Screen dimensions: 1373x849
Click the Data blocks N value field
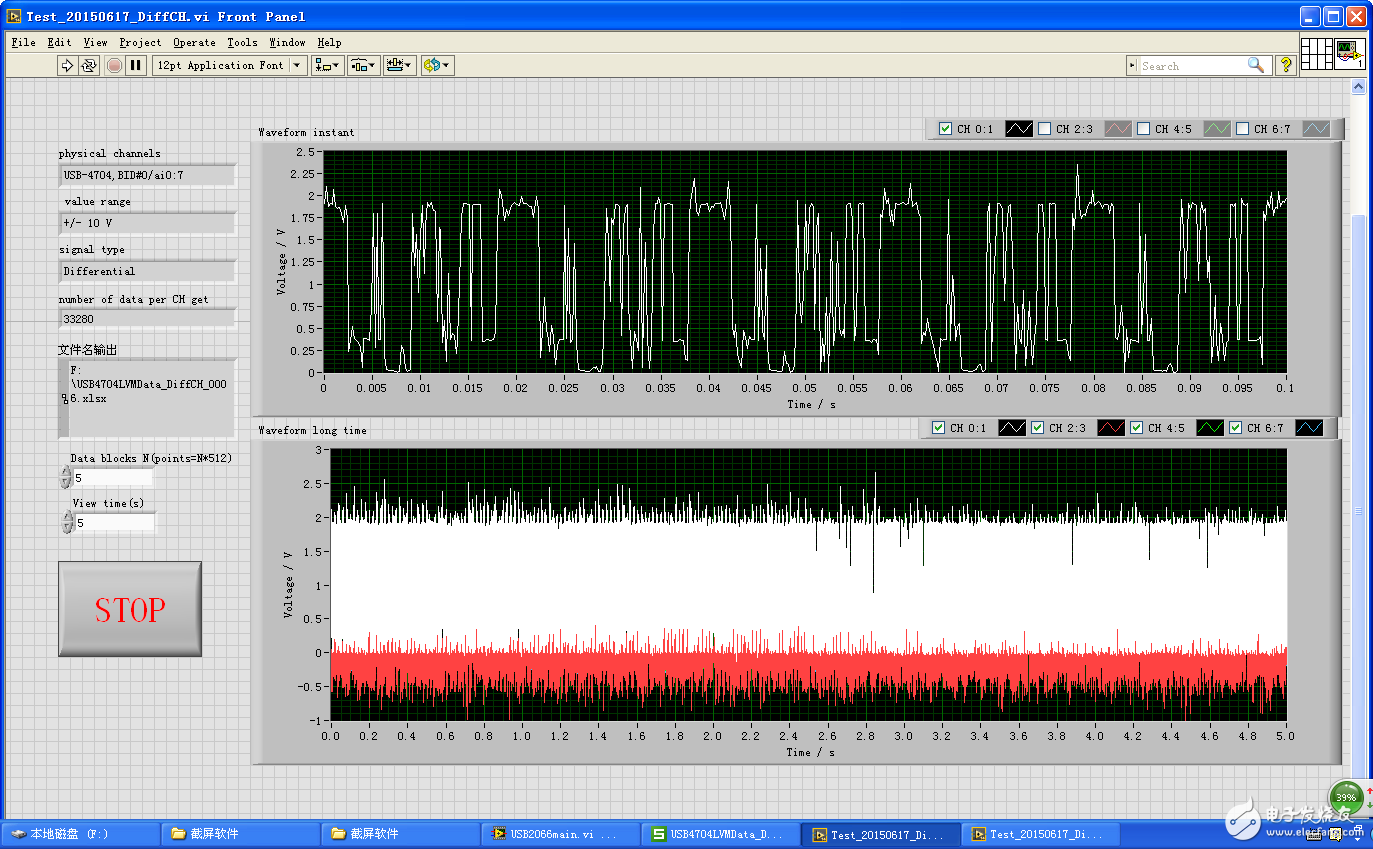(114, 478)
